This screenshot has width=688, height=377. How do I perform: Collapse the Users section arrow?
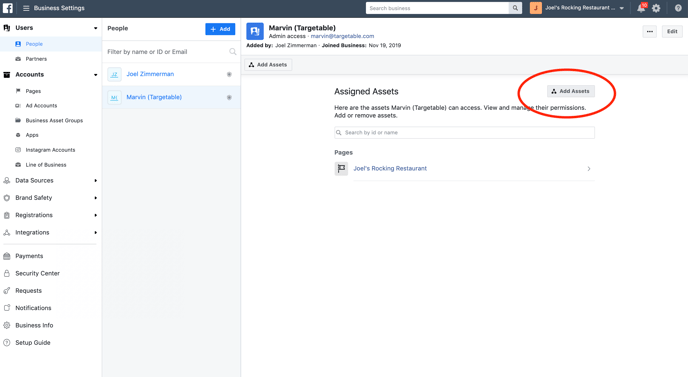click(x=95, y=28)
